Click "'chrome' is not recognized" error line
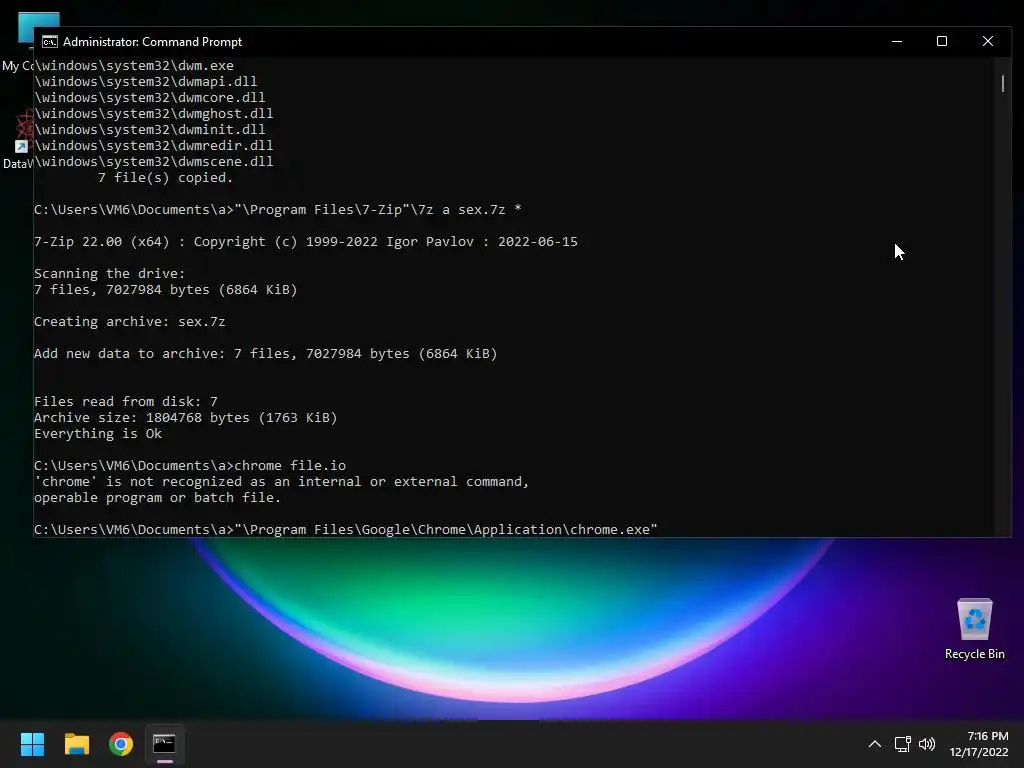 (x=281, y=481)
